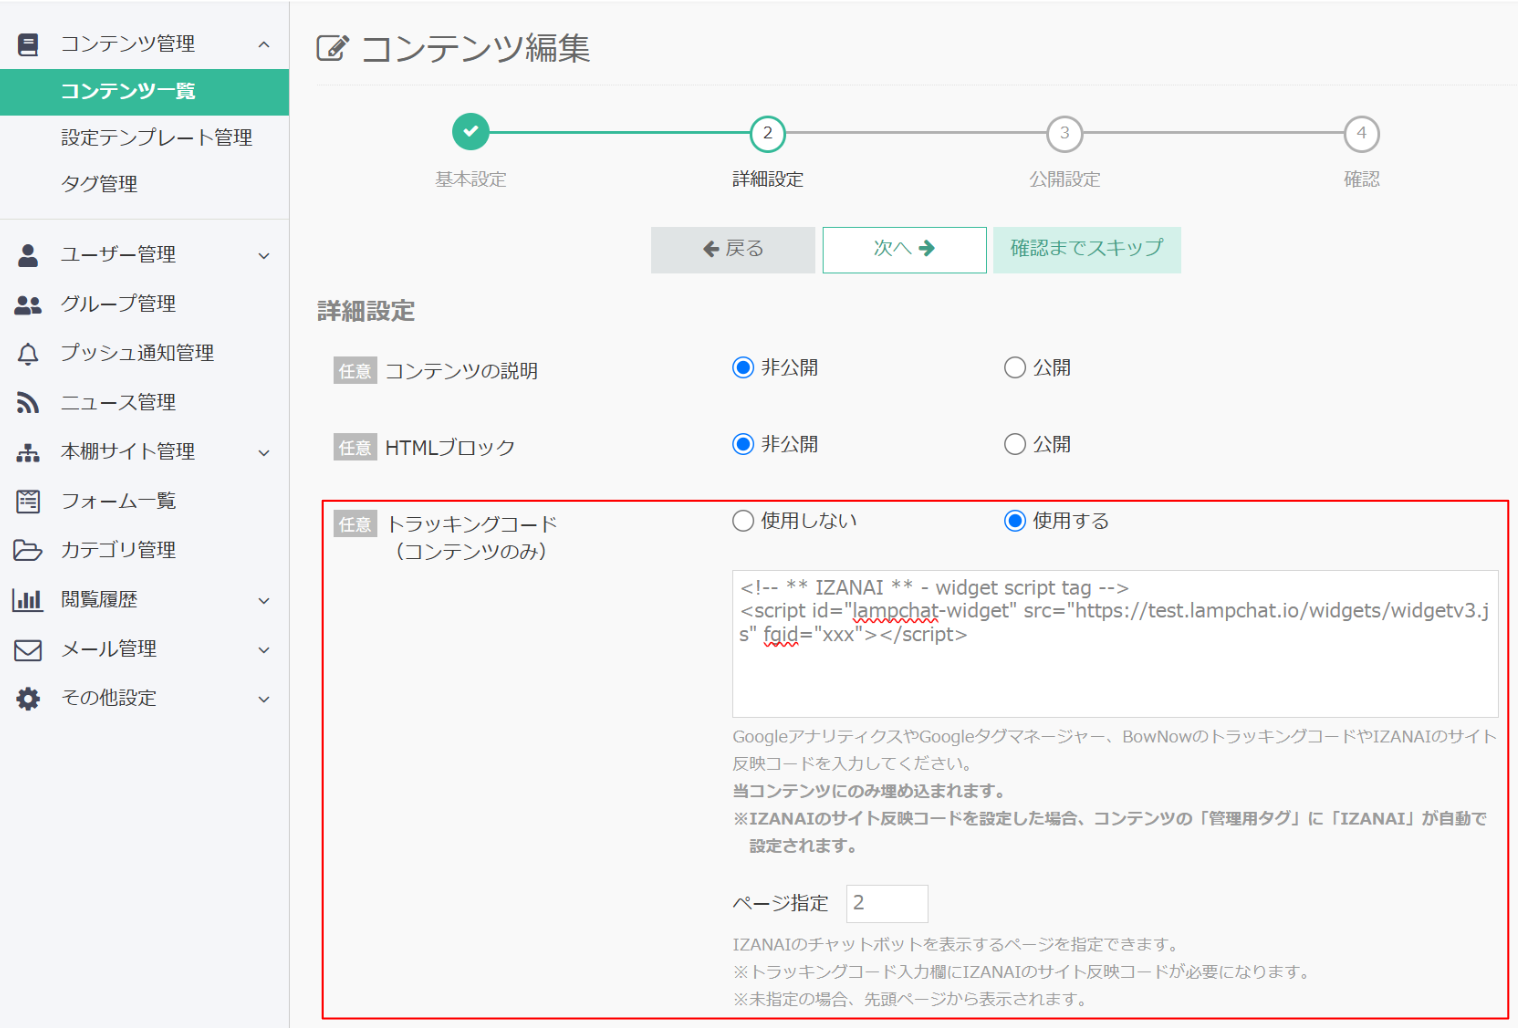This screenshot has width=1518, height=1028.
Task: Expand the ユーザー管理 chevron
Action: 264,256
